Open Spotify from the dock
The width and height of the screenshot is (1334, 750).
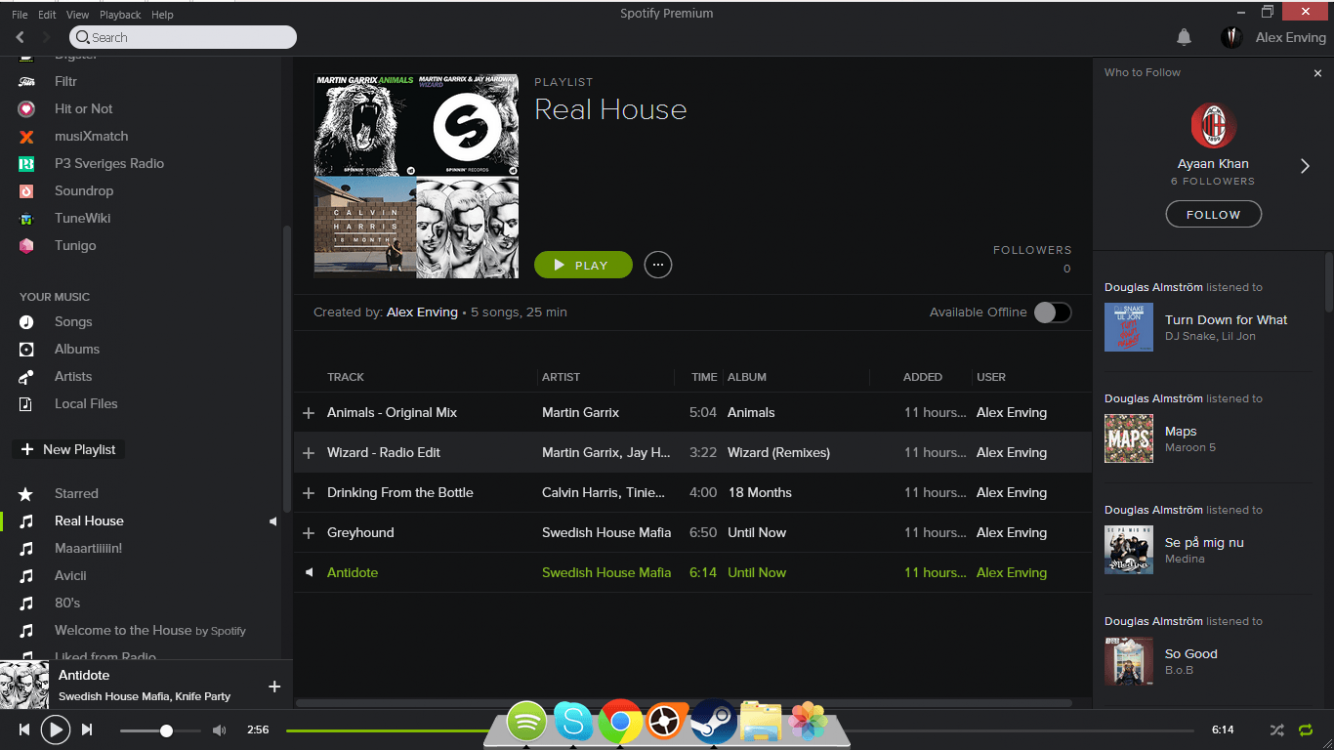click(x=527, y=722)
